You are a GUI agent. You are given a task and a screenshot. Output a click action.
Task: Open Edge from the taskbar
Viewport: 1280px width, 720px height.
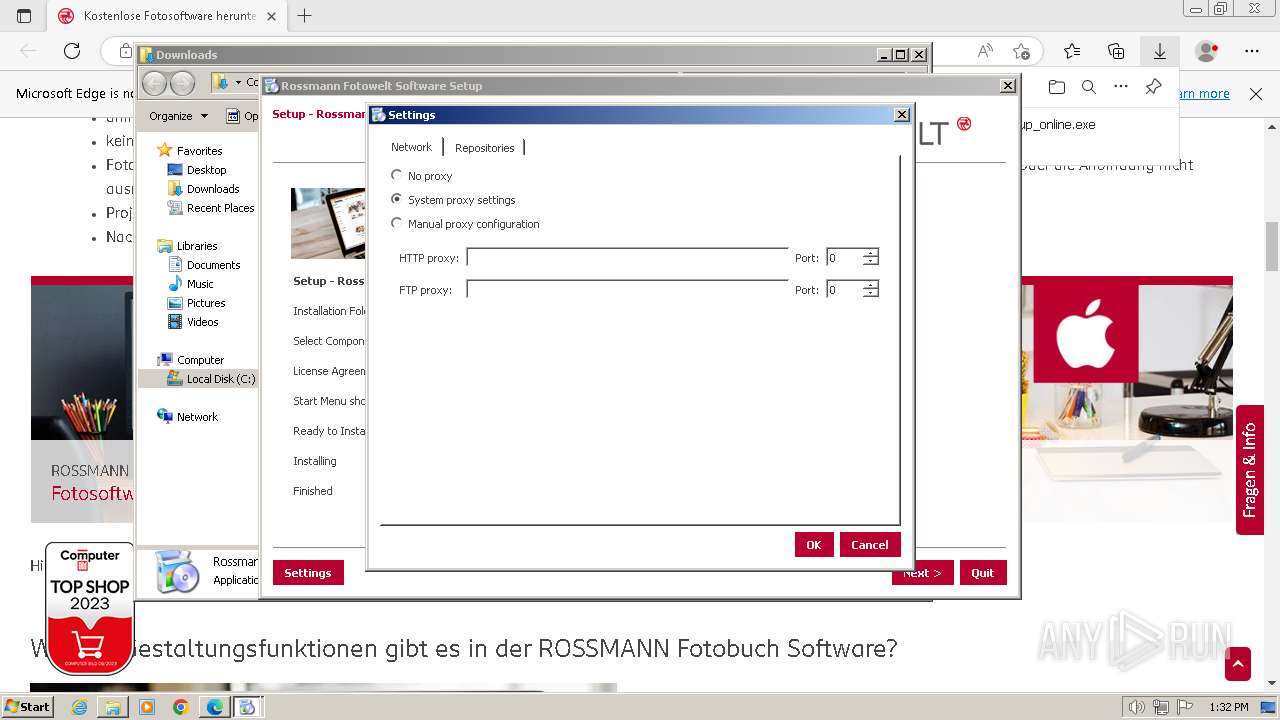[x=214, y=707]
